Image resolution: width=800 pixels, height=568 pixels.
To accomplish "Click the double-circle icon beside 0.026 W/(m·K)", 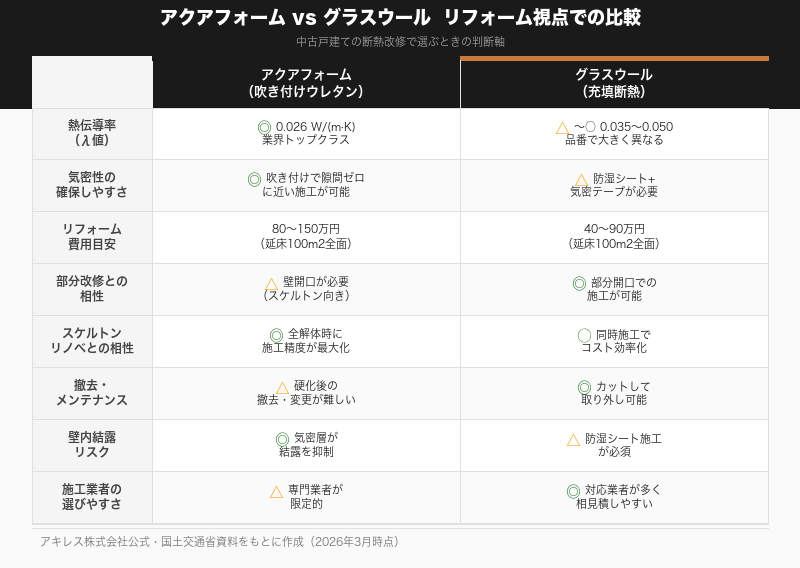I will coord(264,127).
